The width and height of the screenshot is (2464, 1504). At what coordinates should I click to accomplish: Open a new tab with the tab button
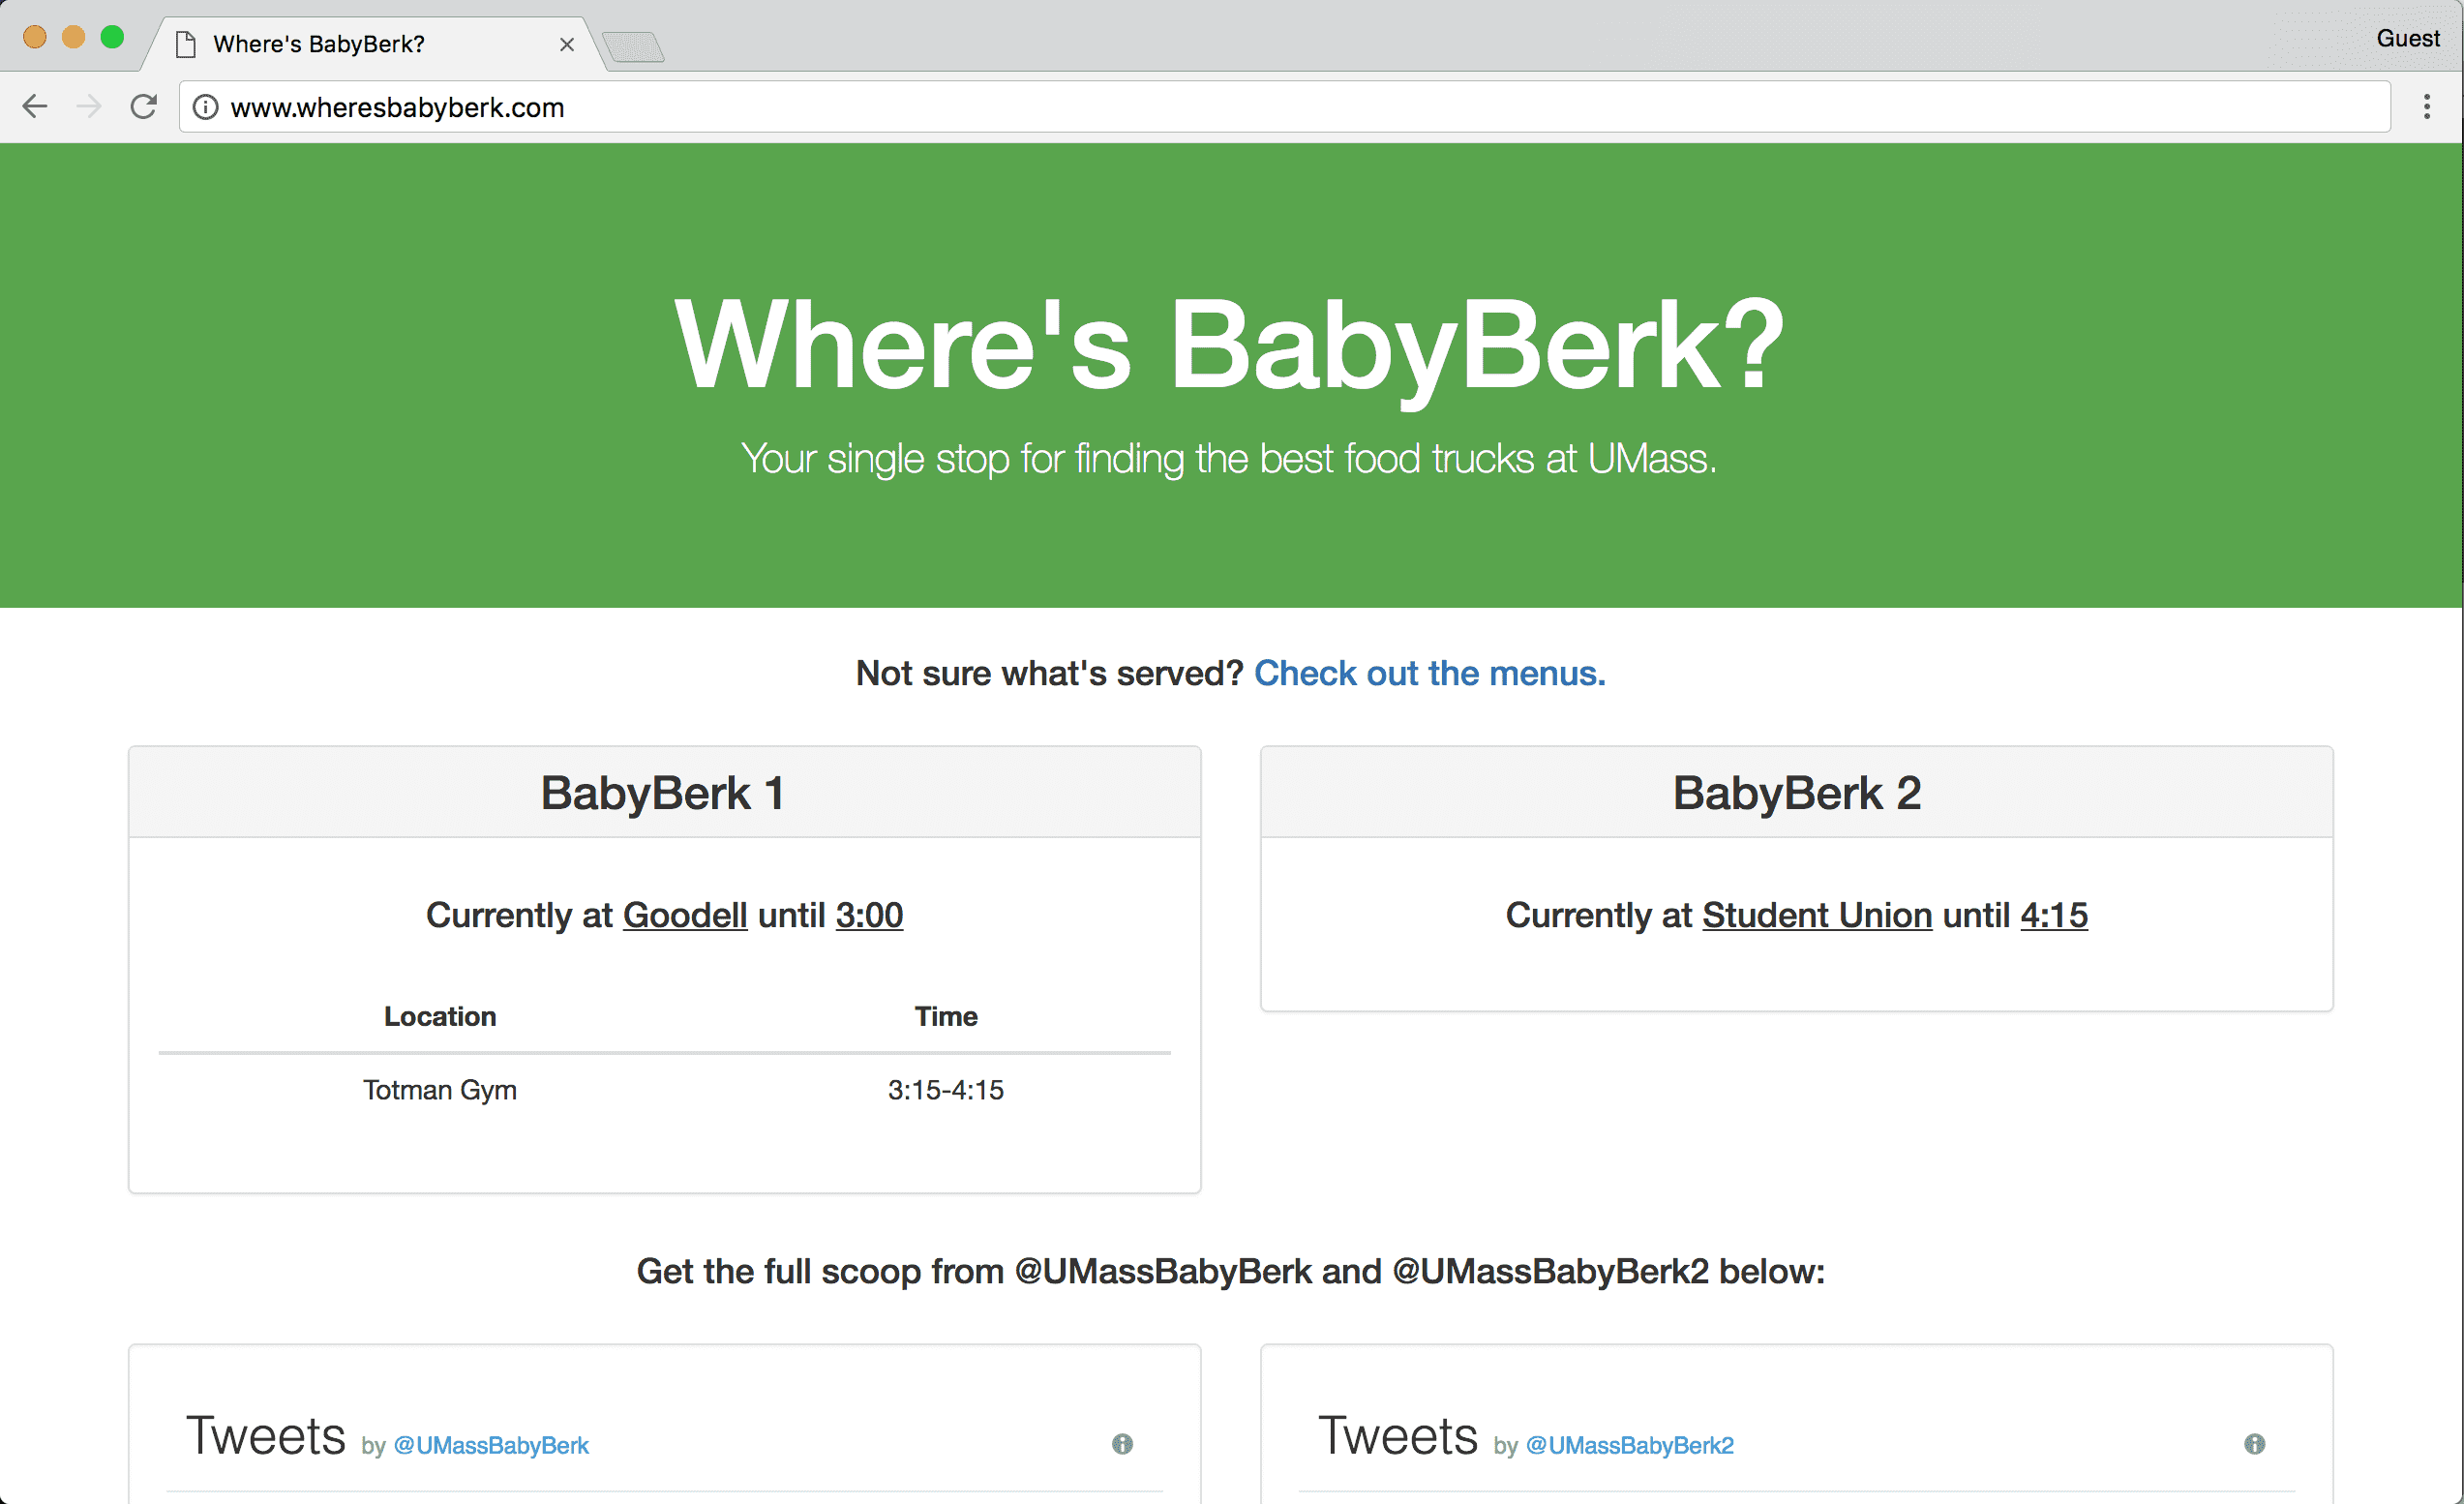(633, 46)
